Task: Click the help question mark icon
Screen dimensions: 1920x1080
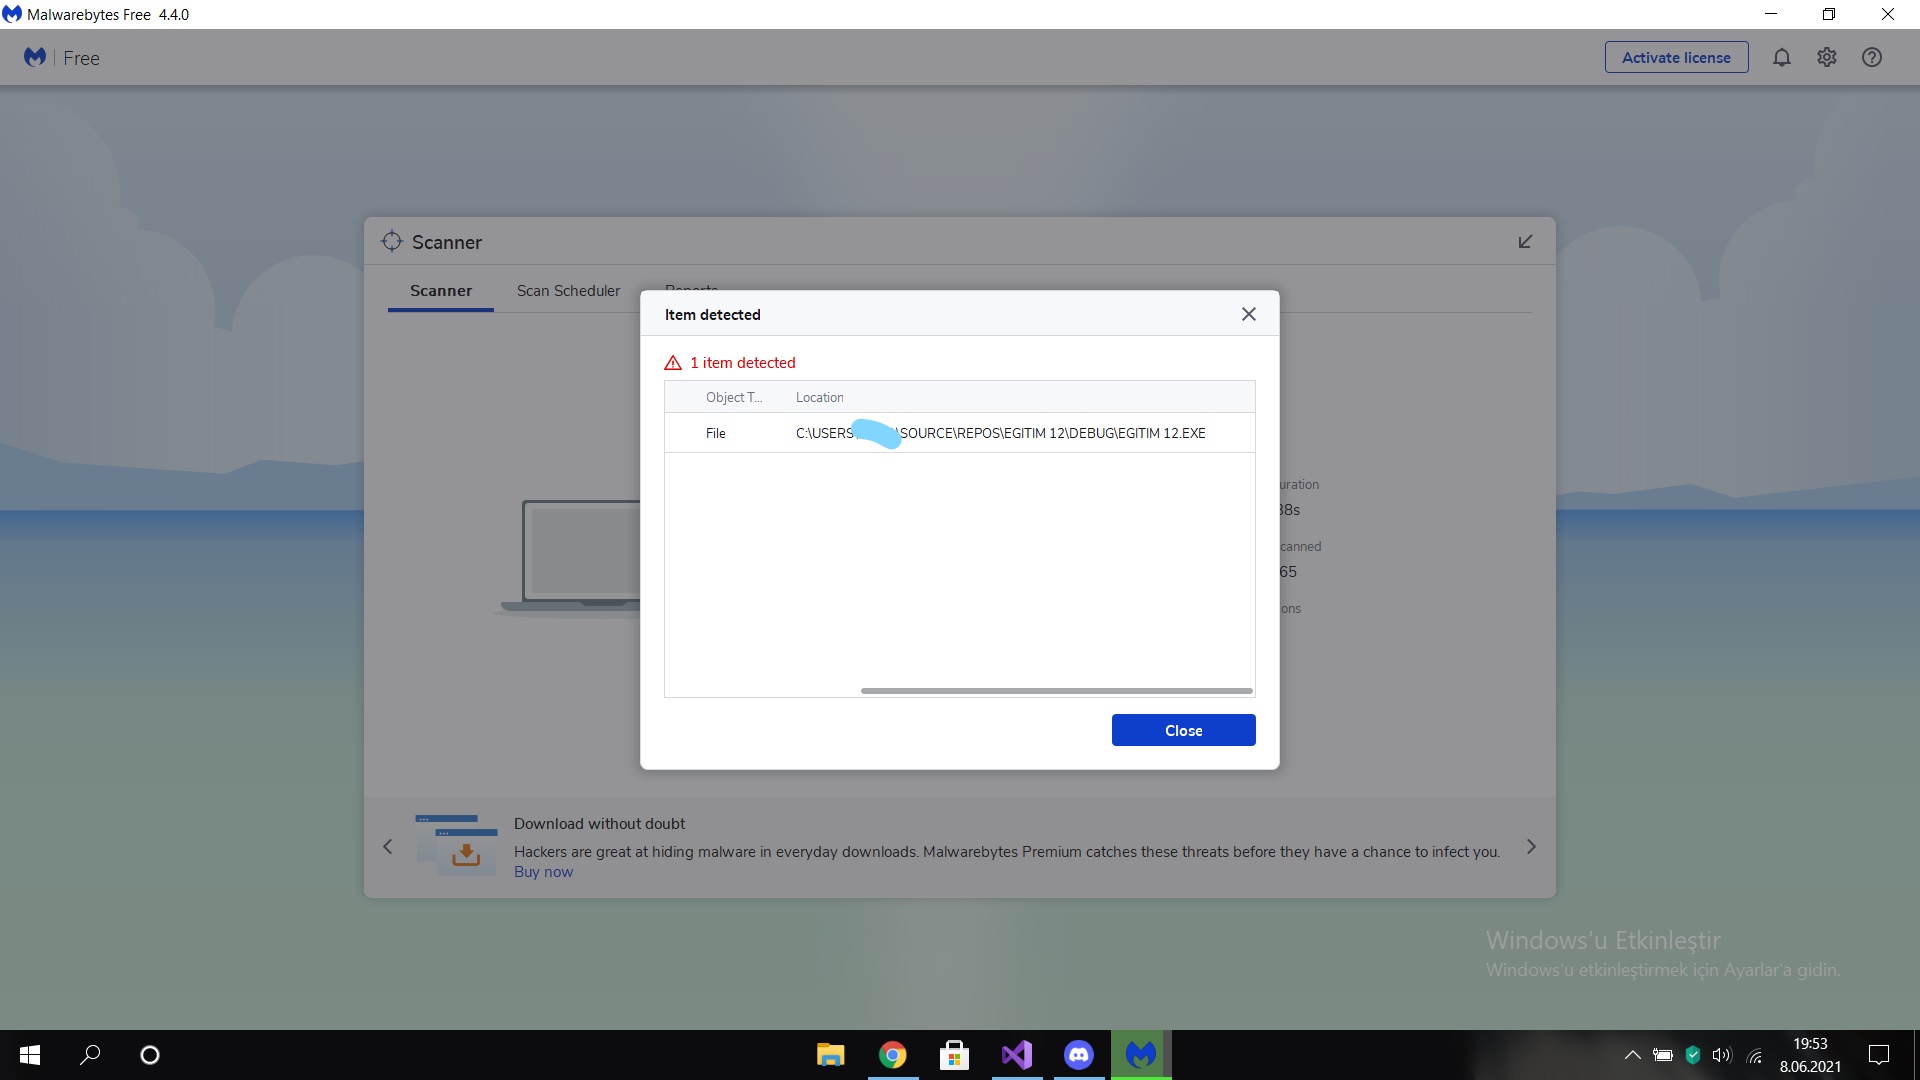Action: [1872, 58]
